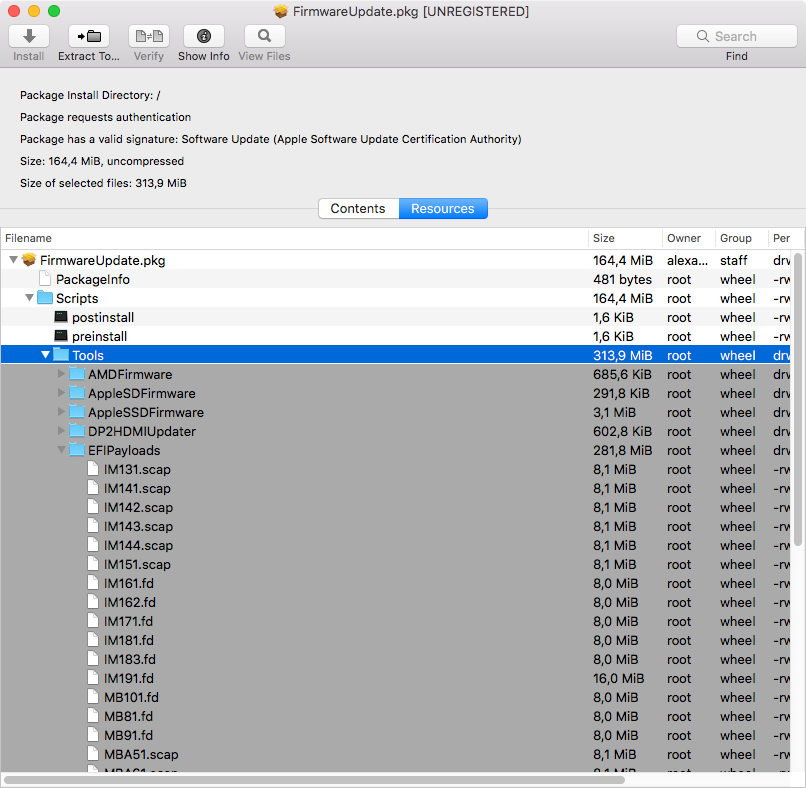Click the 481 bytes size value

click(x=622, y=280)
